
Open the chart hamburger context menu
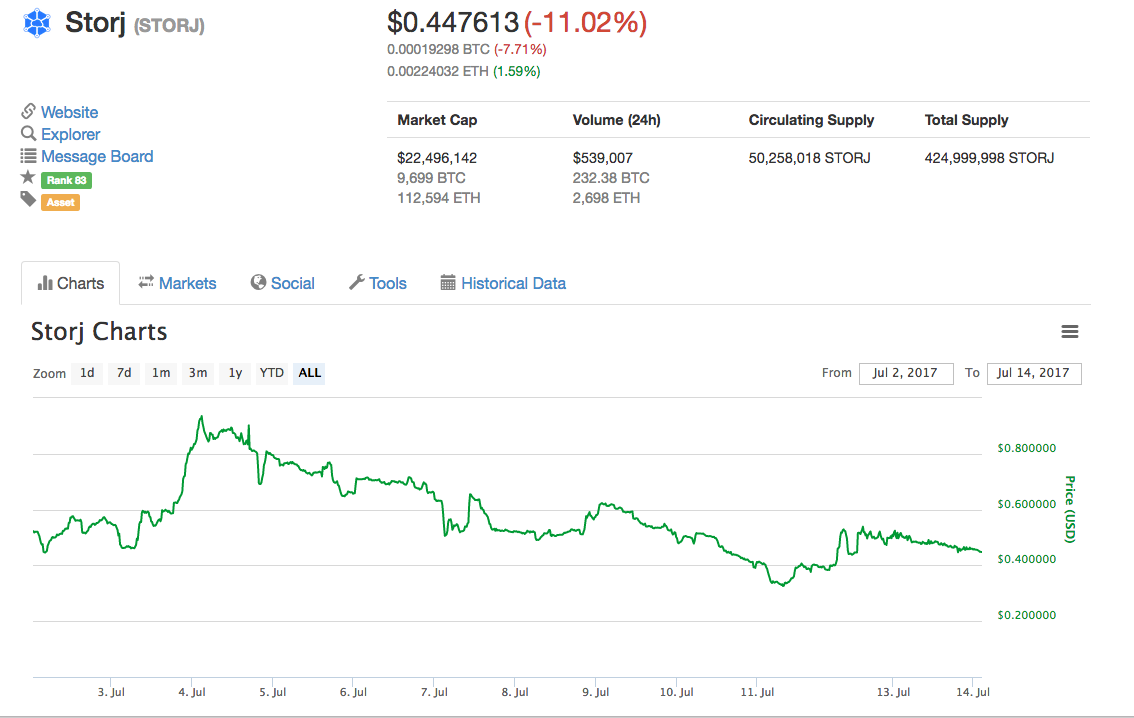pos(1070,331)
